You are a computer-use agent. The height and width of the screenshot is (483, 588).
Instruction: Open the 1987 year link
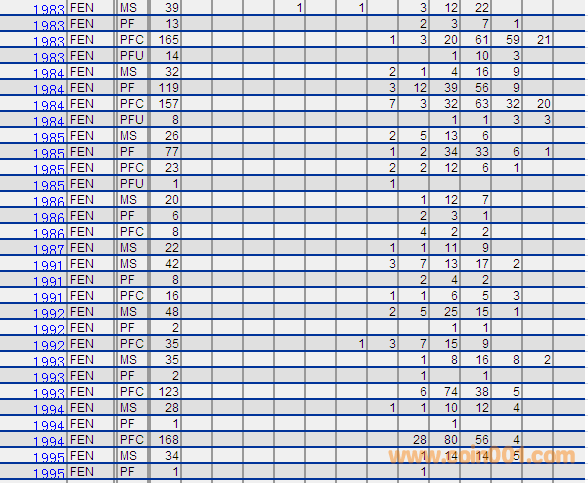pyautogui.click(x=49, y=249)
